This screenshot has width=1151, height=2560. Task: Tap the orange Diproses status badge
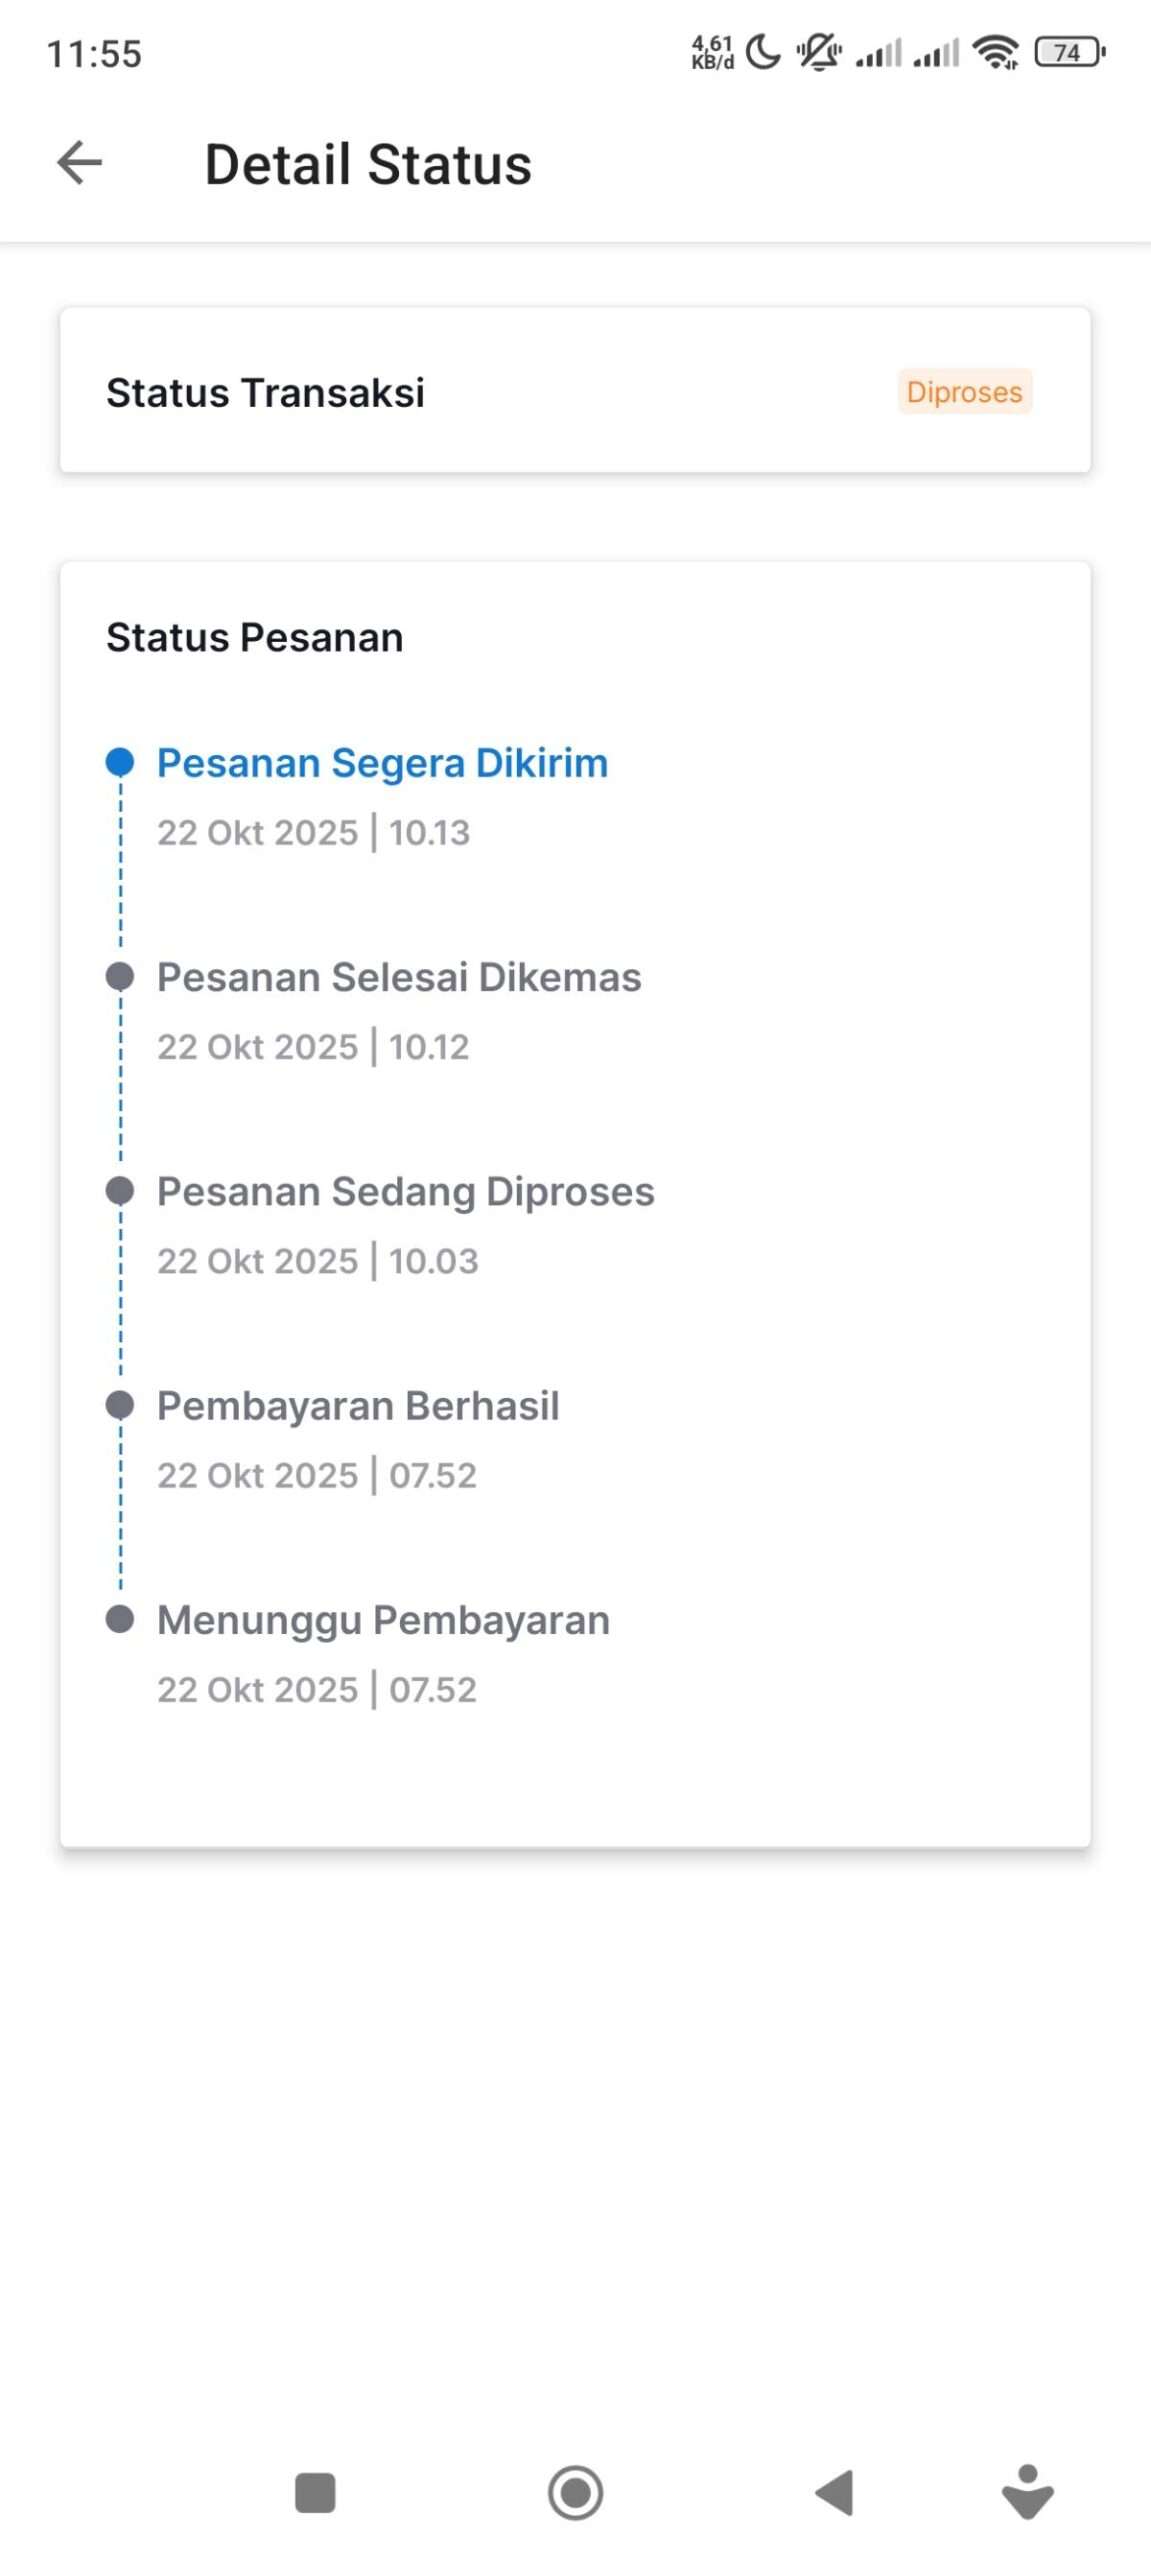(x=964, y=391)
